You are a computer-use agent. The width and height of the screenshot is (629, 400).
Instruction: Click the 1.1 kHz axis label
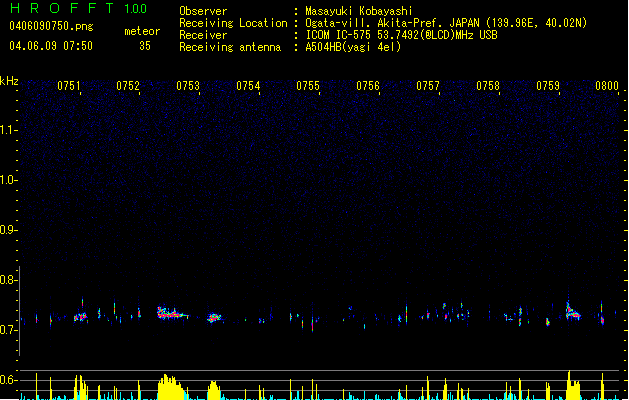pos(8,130)
